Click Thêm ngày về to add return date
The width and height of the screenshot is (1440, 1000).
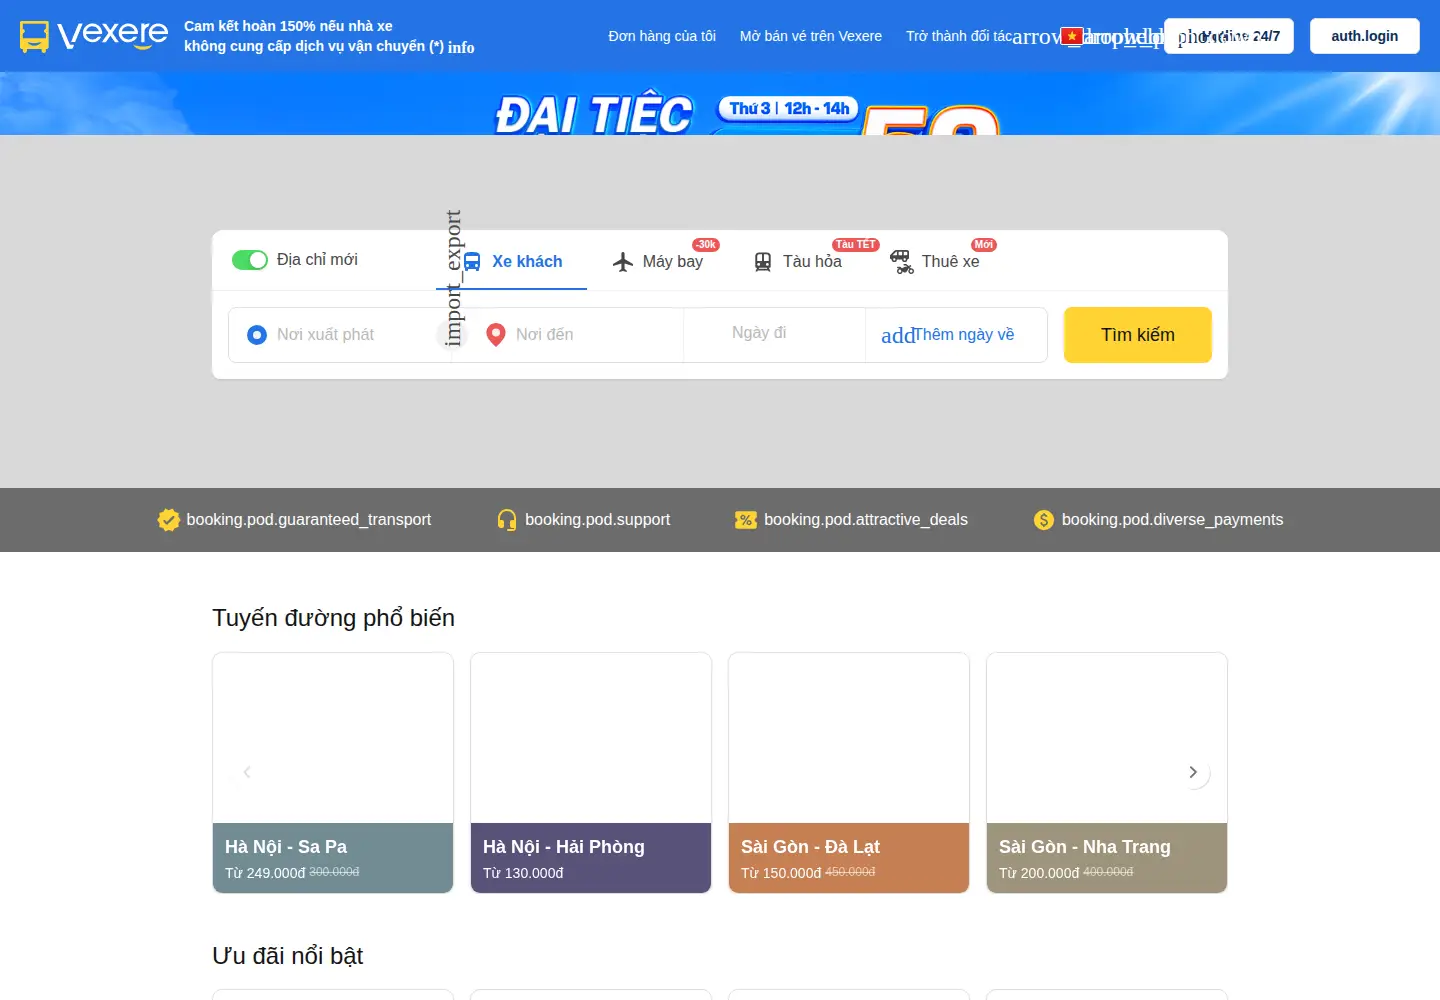click(956, 335)
